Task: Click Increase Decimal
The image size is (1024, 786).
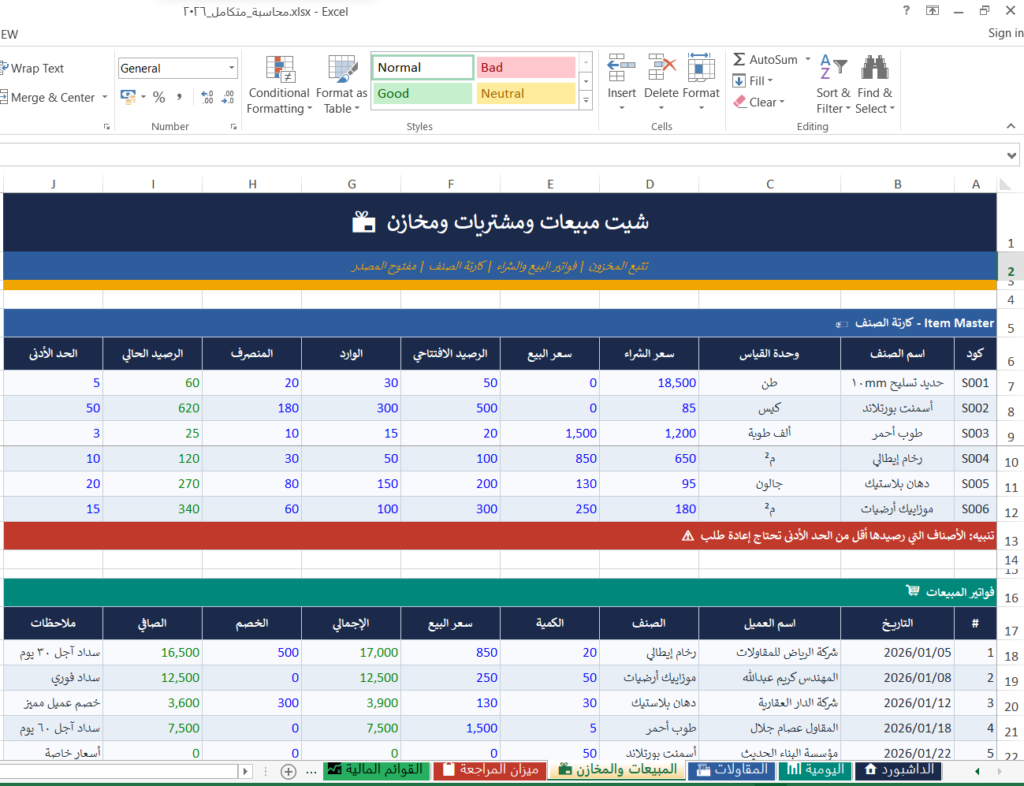Action: pos(207,97)
